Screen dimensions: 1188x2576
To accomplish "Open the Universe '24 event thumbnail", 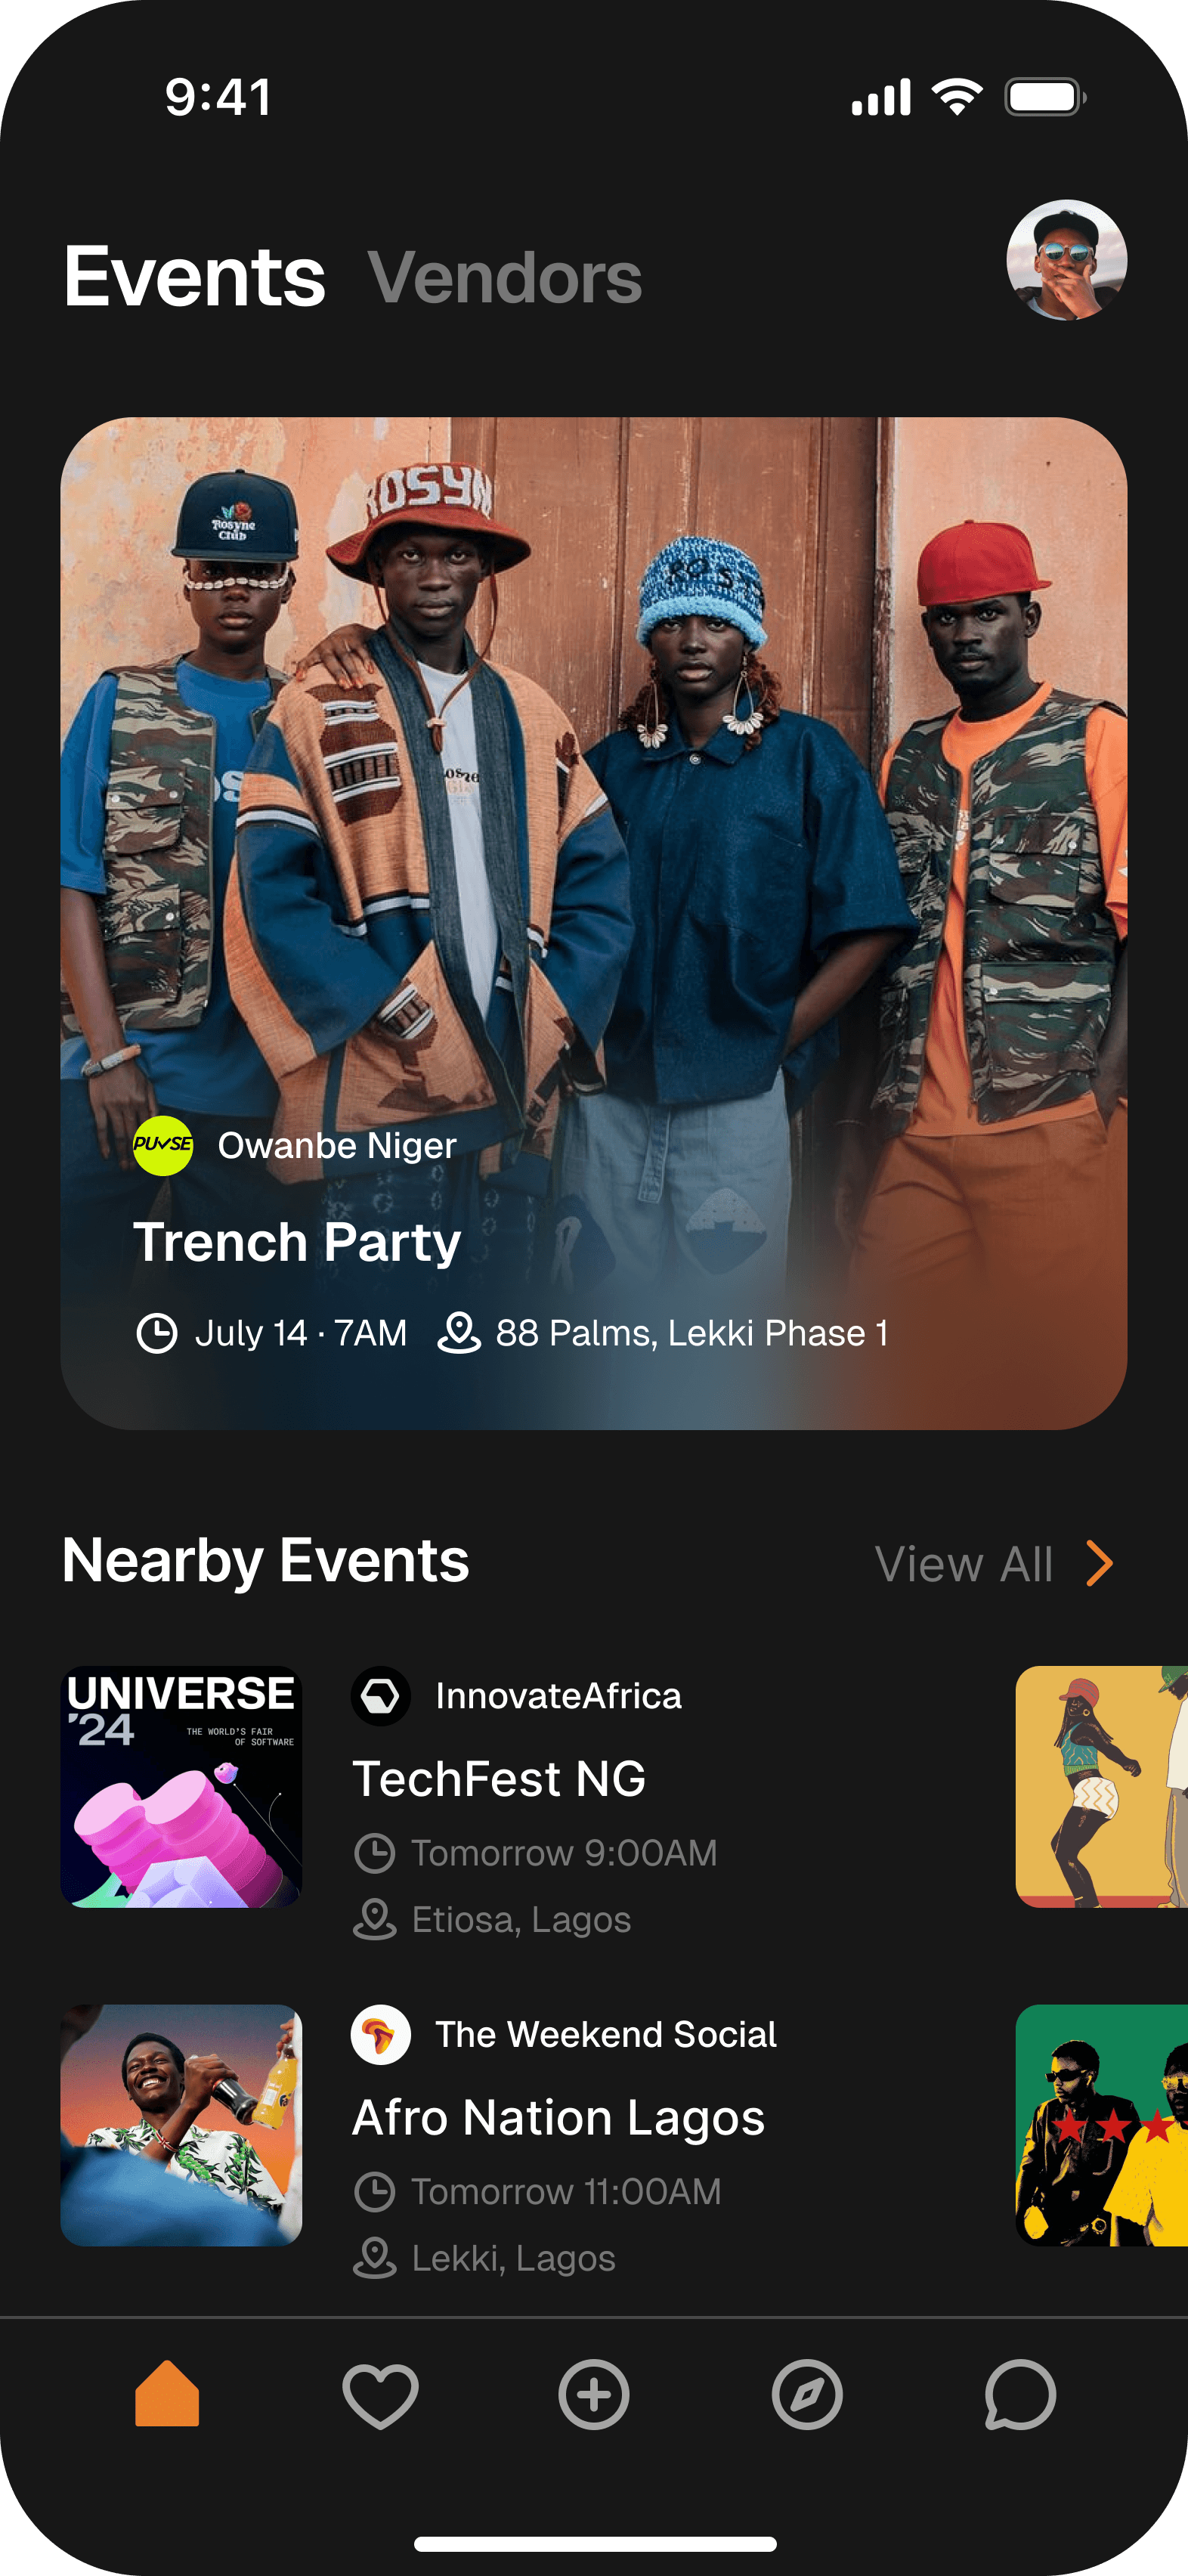I will click(x=181, y=1786).
